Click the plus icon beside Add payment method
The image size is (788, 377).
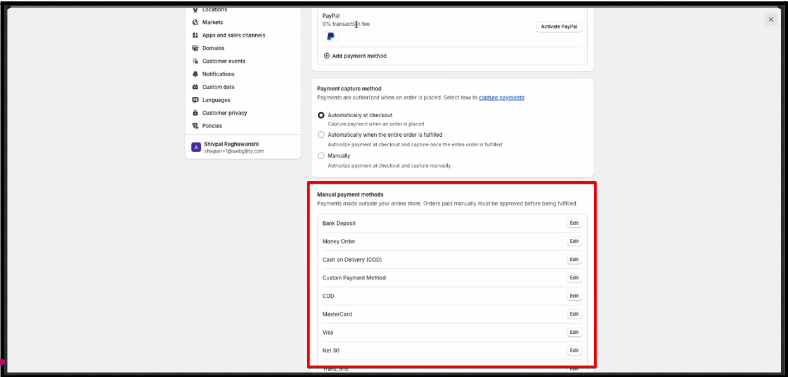327,56
